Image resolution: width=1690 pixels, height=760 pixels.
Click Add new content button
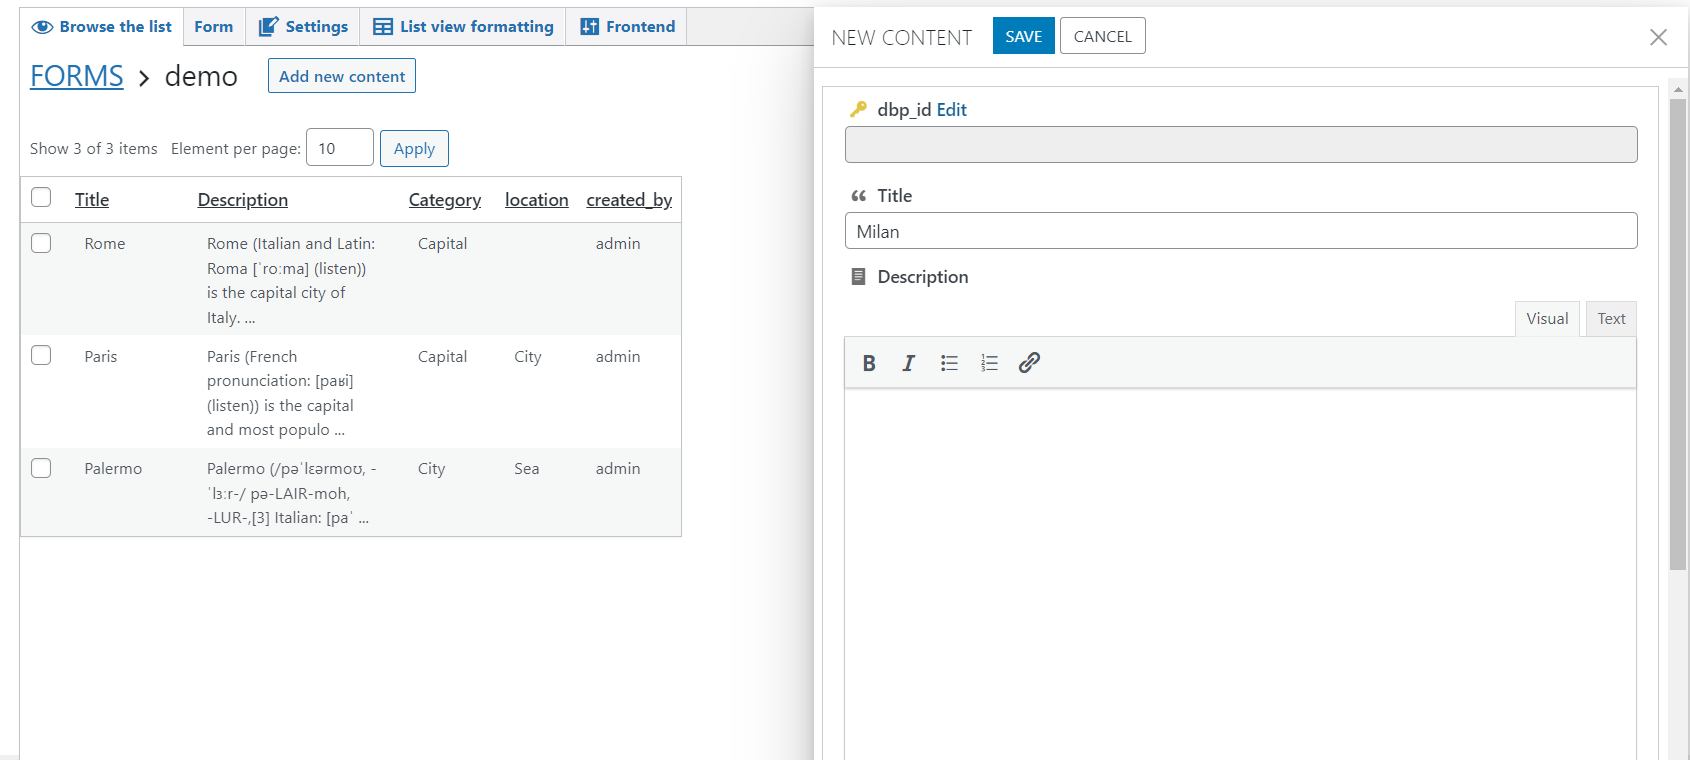coord(342,76)
